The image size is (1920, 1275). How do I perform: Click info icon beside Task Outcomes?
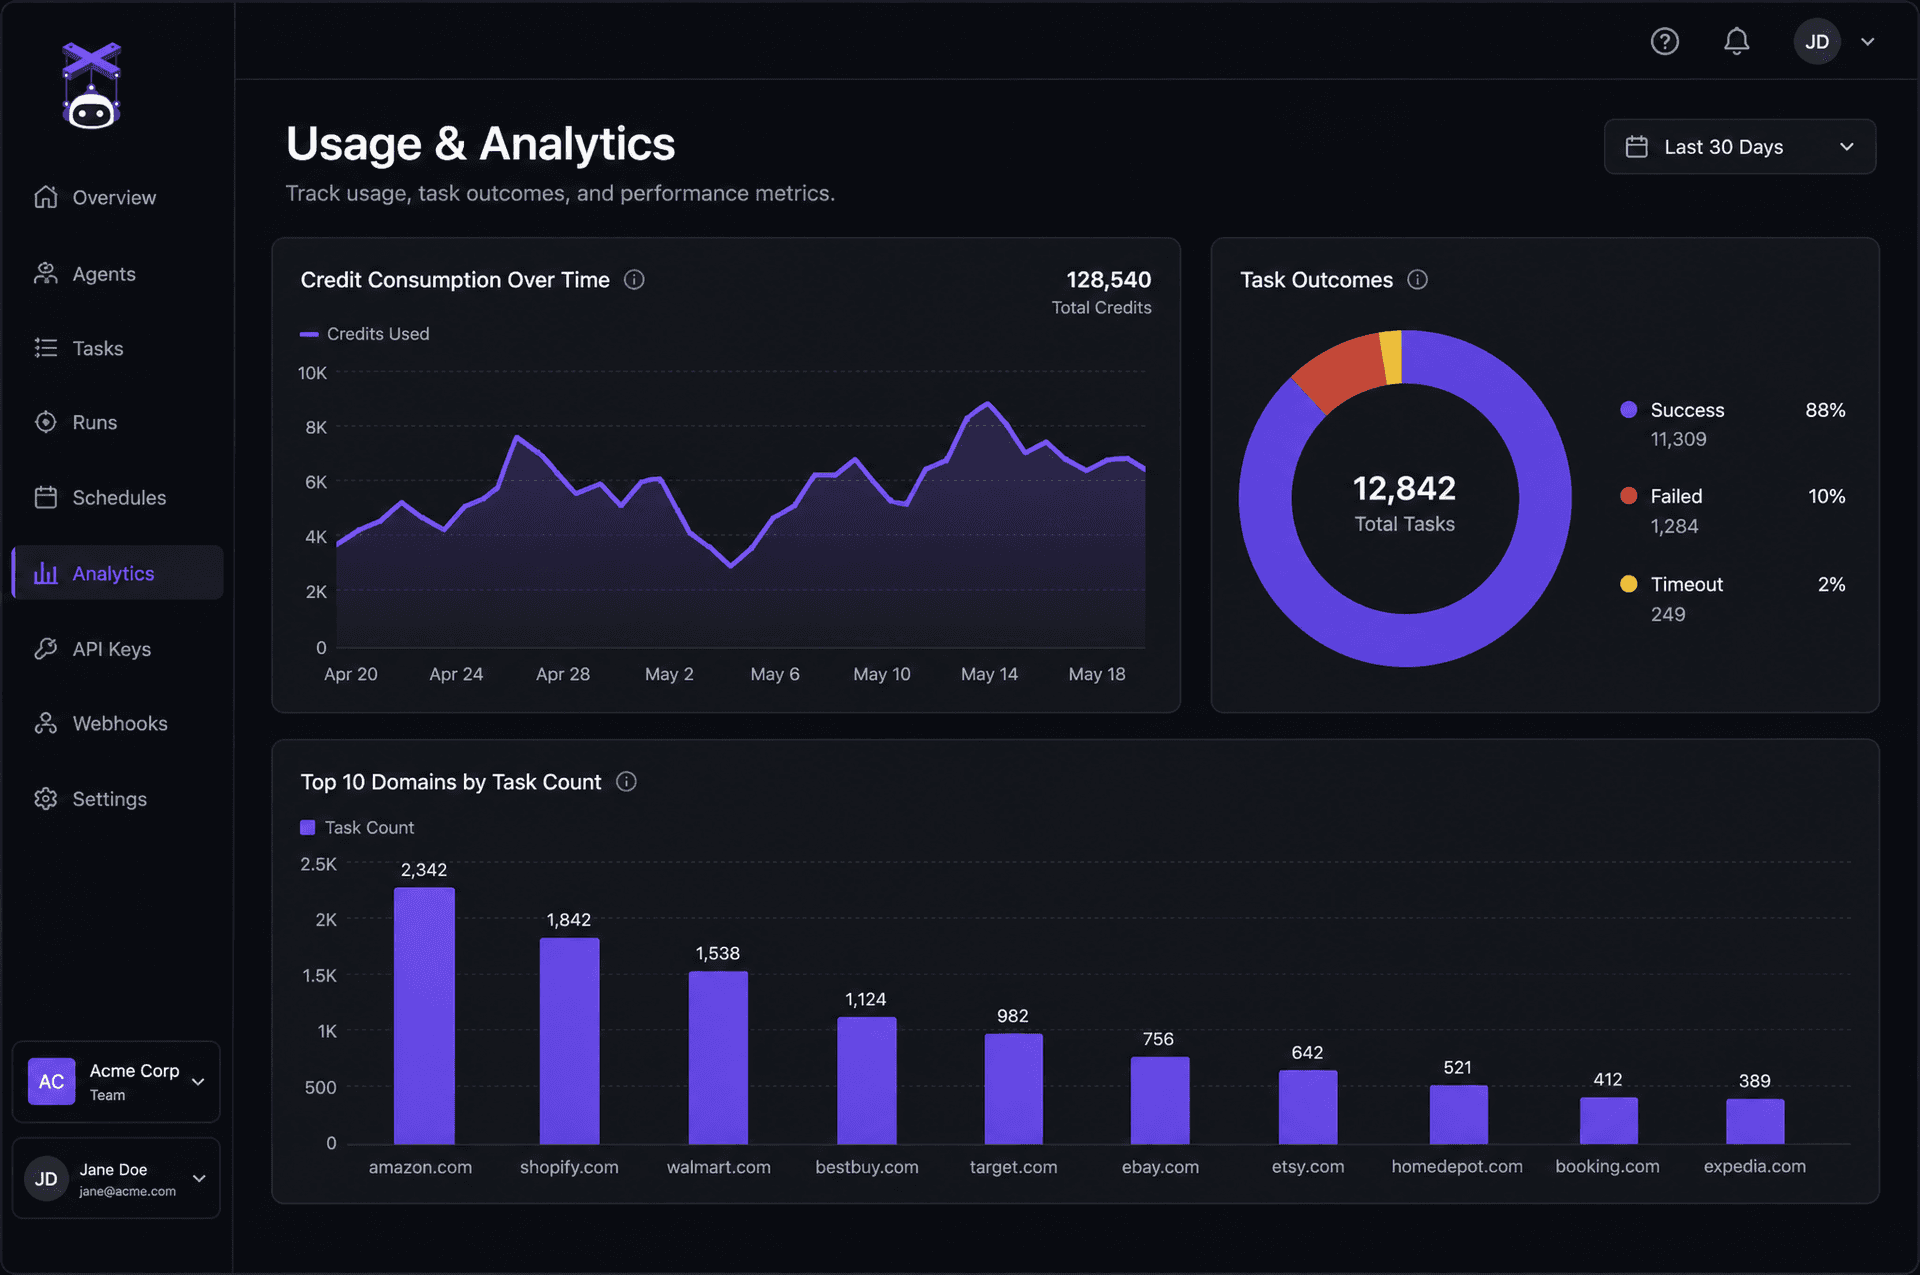coord(1418,280)
